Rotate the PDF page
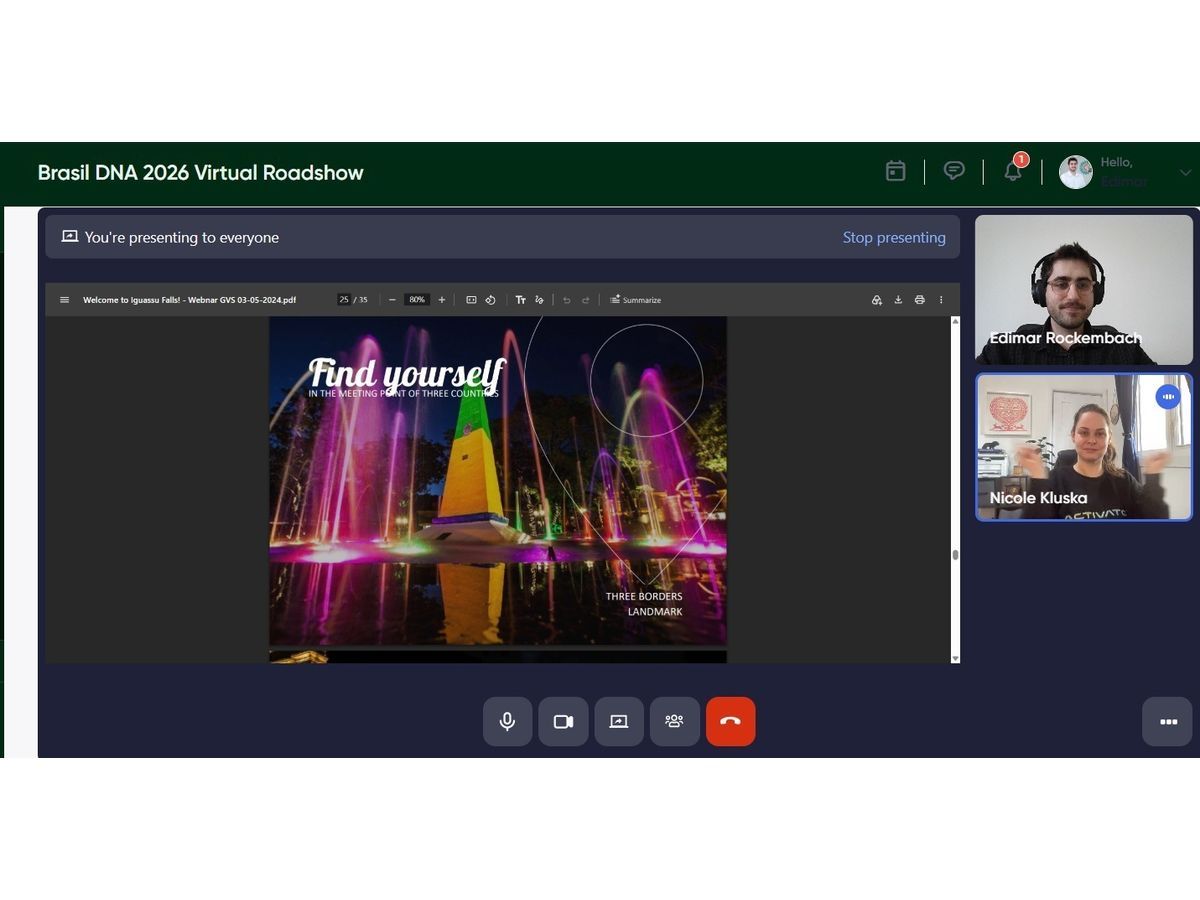This screenshot has height=900, width=1200. (x=491, y=300)
